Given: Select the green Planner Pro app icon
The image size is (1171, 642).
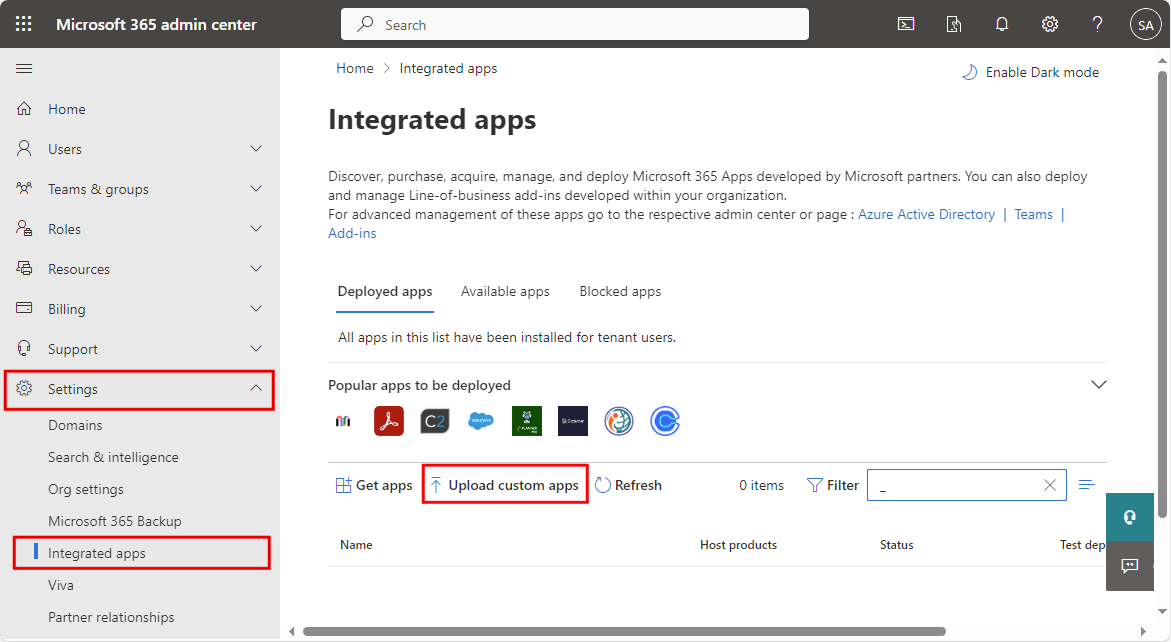Looking at the screenshot, I should pos(527,421).
